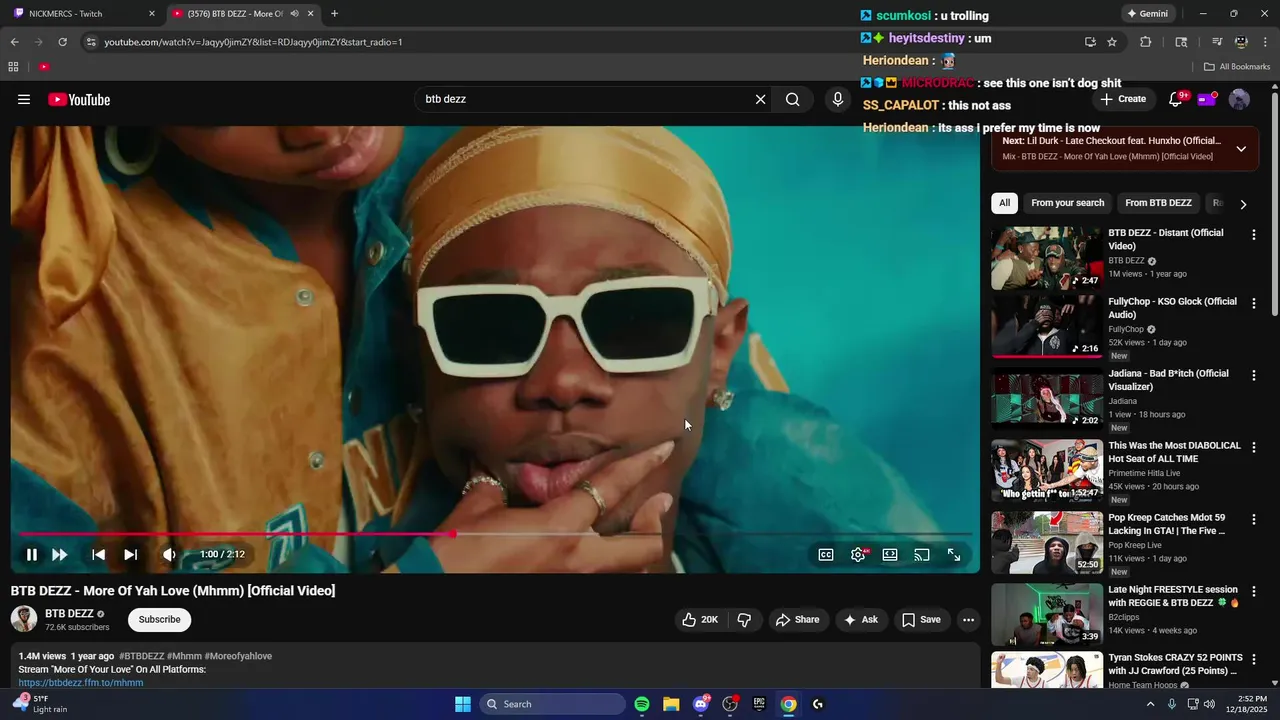The width and height of the screenshot is (1280, 720).
Task: Open 'Tyran Stokes CRAZY 52 POINTS' video
Action: coord(1047,670)
